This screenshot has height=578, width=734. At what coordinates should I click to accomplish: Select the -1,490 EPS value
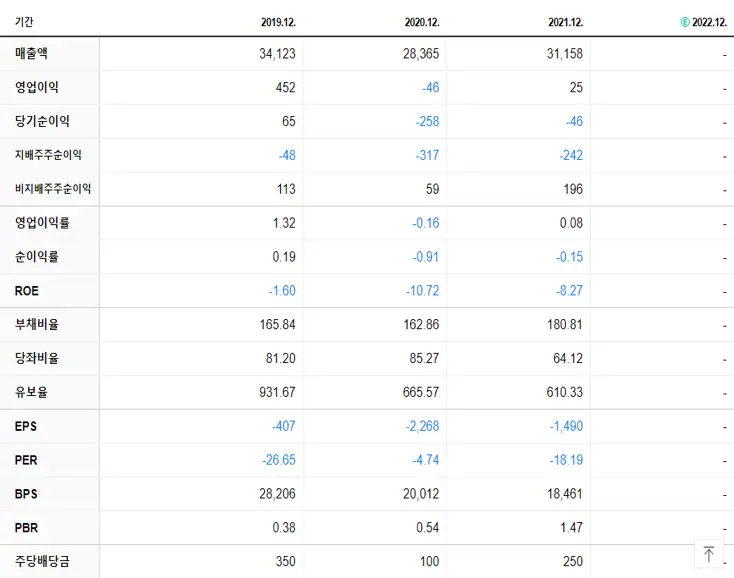[566, 426]
